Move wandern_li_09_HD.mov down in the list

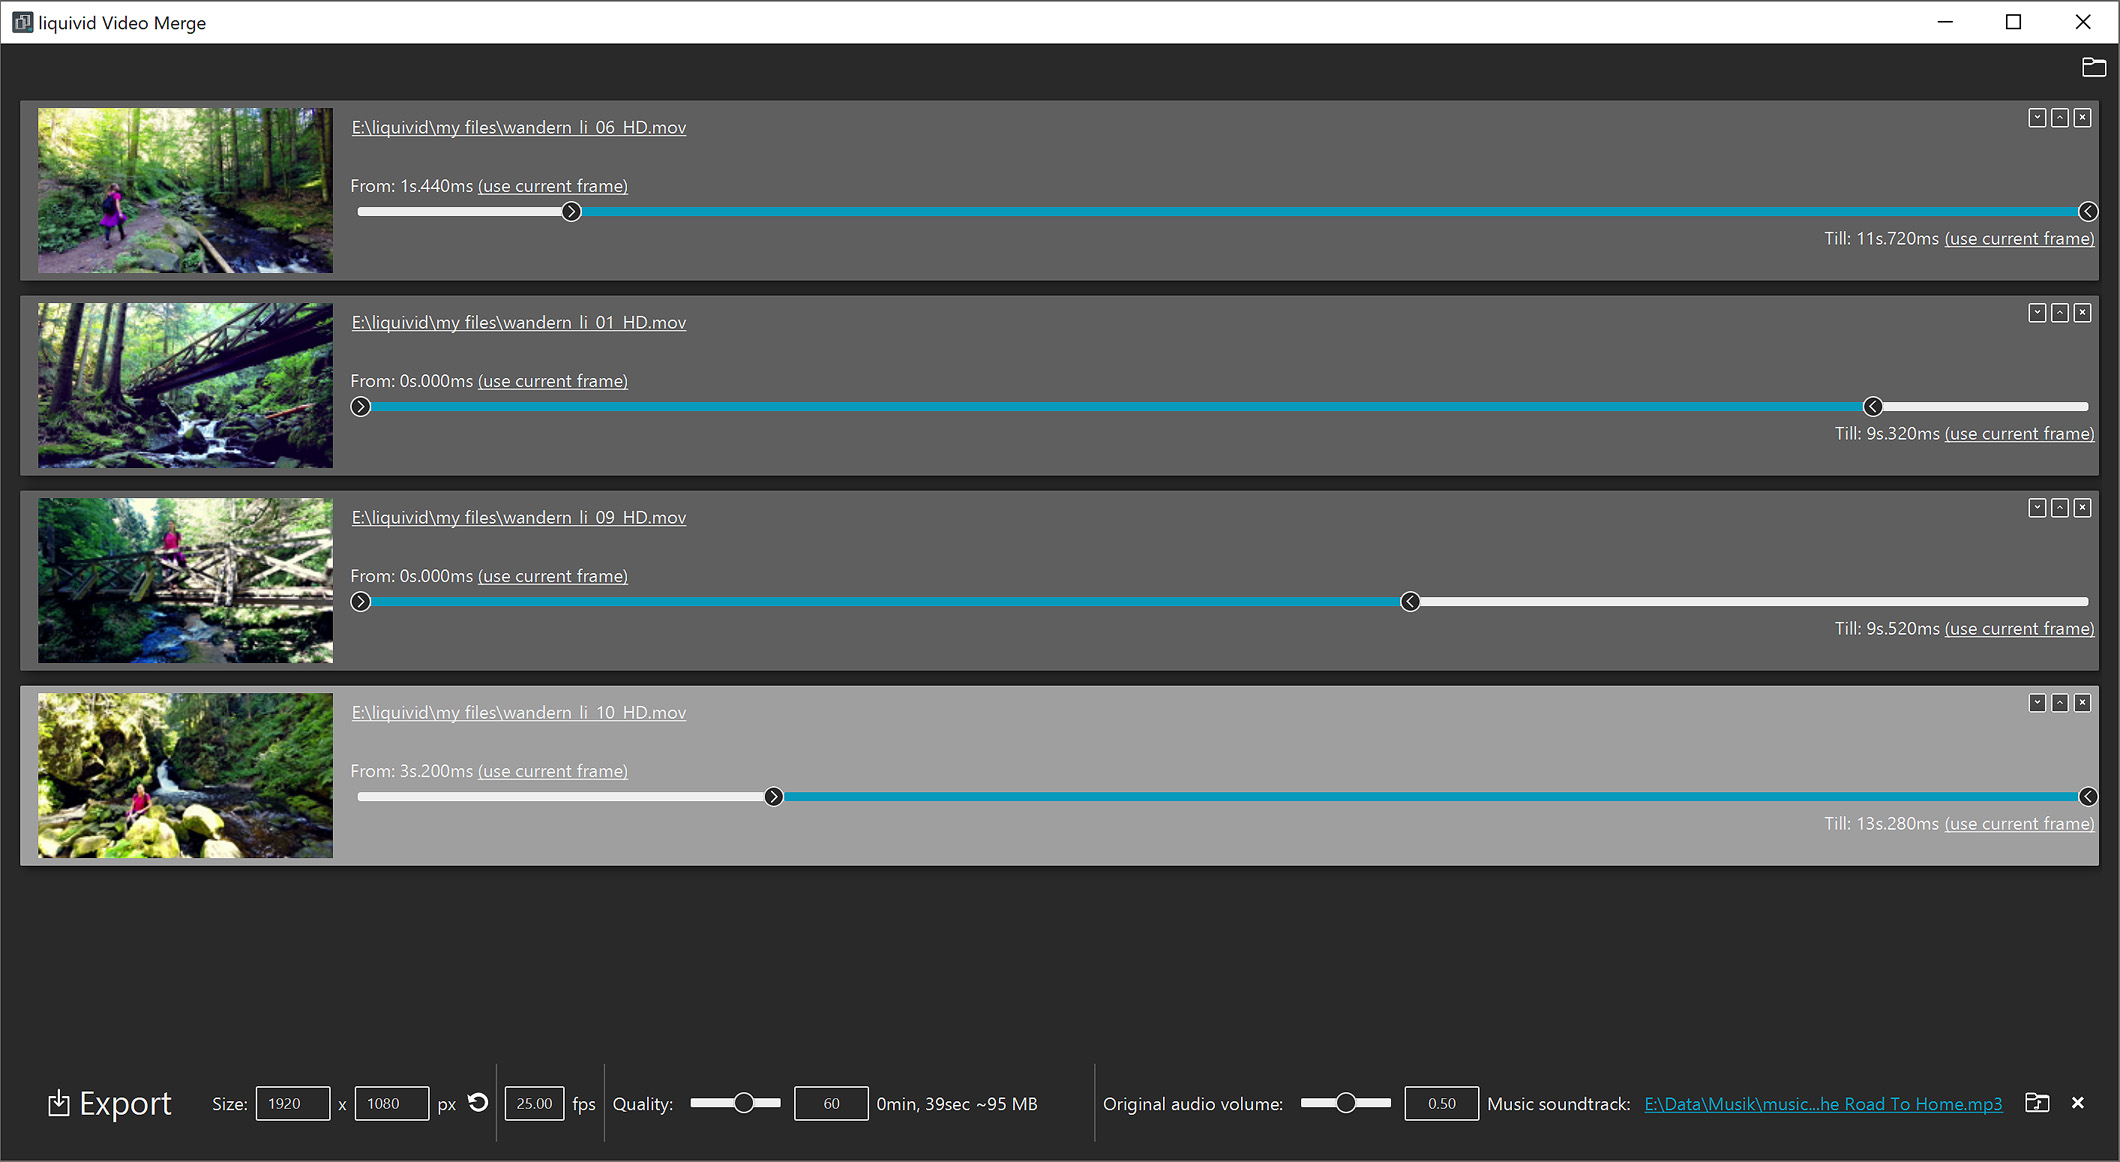[x=2037, y=508]
